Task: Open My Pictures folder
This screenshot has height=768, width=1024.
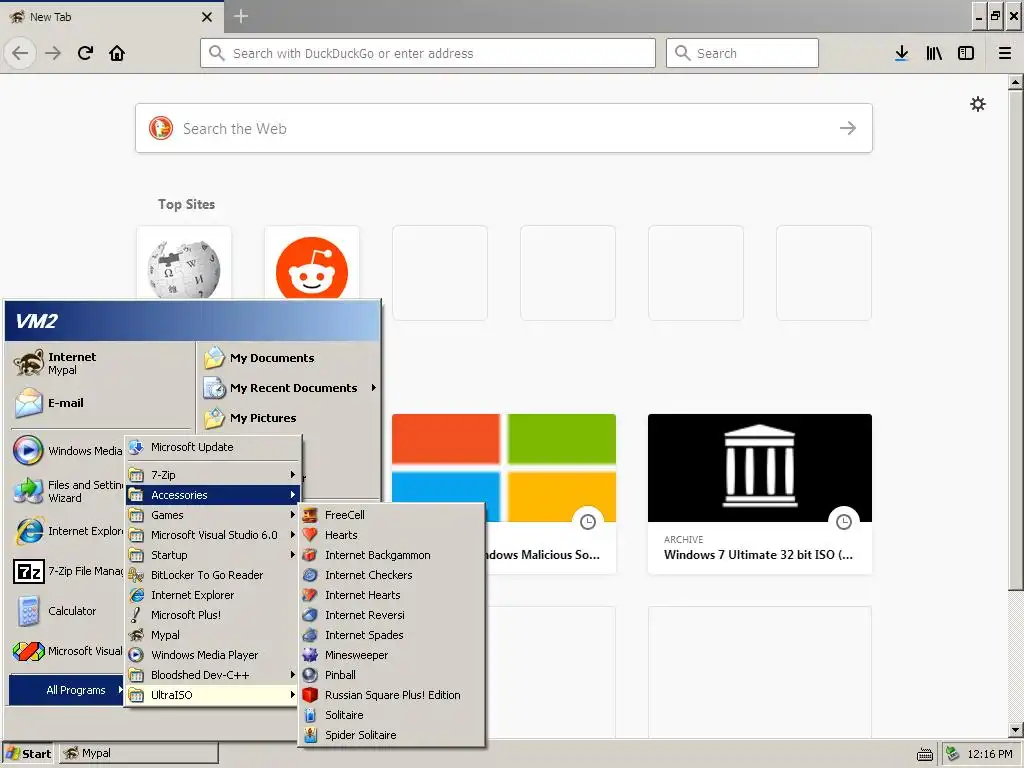Action: click(x=289, y=418)
